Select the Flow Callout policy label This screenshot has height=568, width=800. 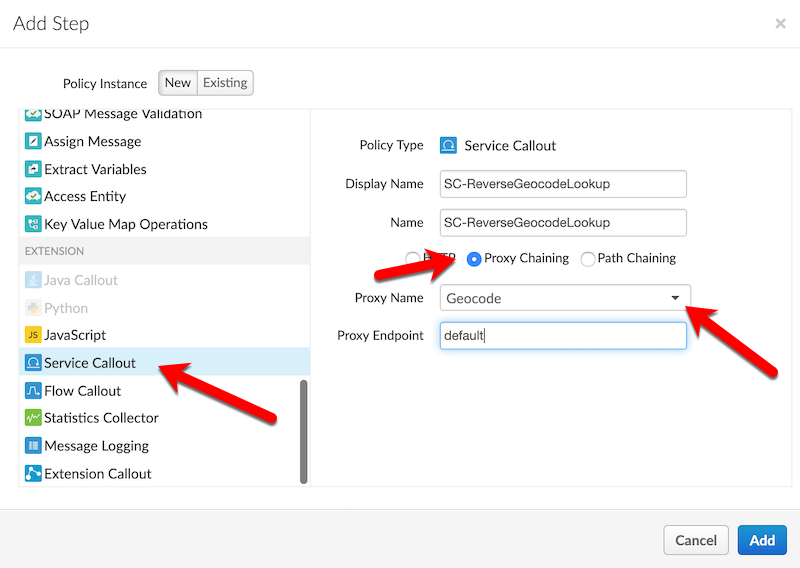click(x=83, y=391)
